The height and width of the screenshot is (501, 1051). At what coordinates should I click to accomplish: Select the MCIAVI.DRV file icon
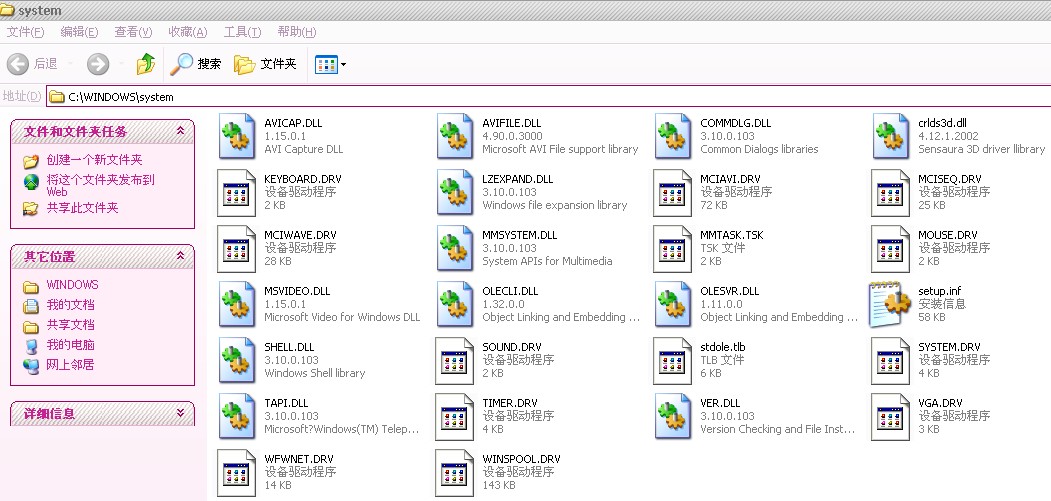coord(672,192)
